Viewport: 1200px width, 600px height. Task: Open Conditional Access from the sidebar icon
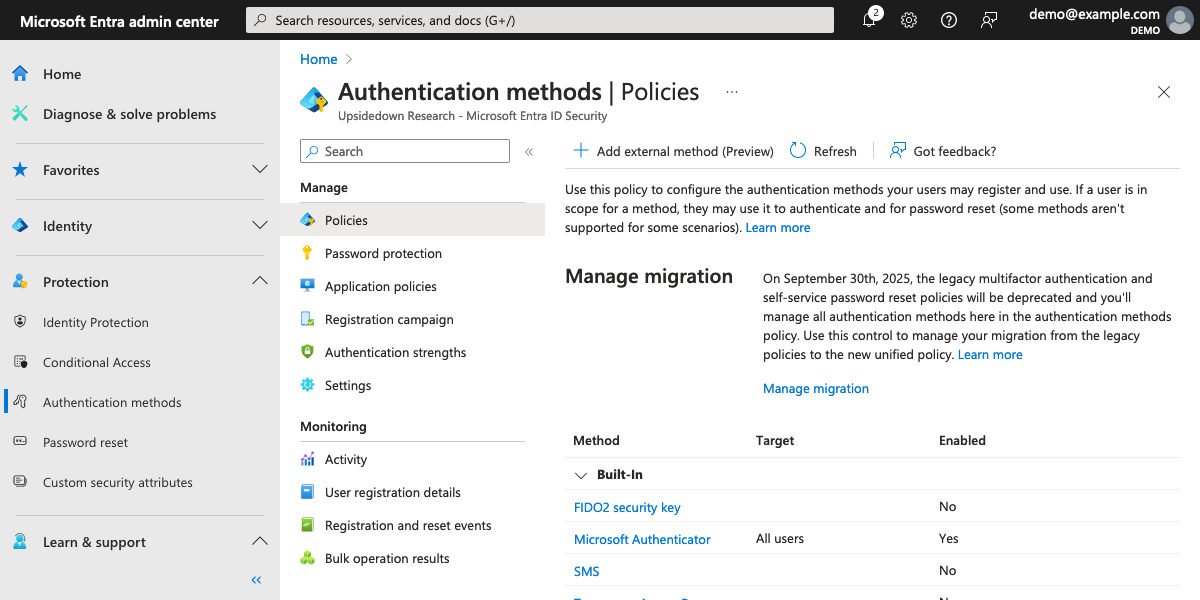(21, 362)
